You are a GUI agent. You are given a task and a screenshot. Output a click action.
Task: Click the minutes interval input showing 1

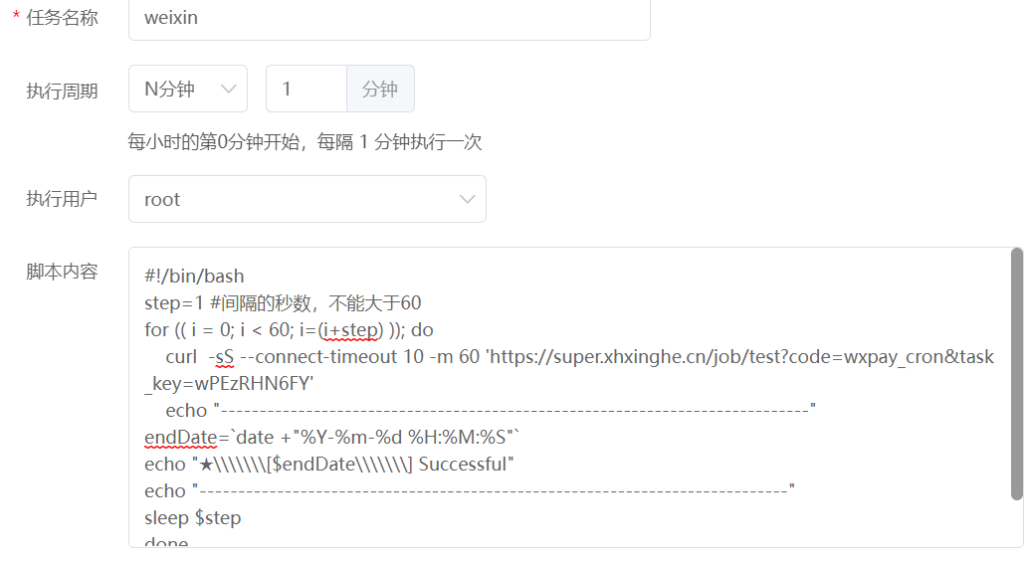[x=306, y=89]
